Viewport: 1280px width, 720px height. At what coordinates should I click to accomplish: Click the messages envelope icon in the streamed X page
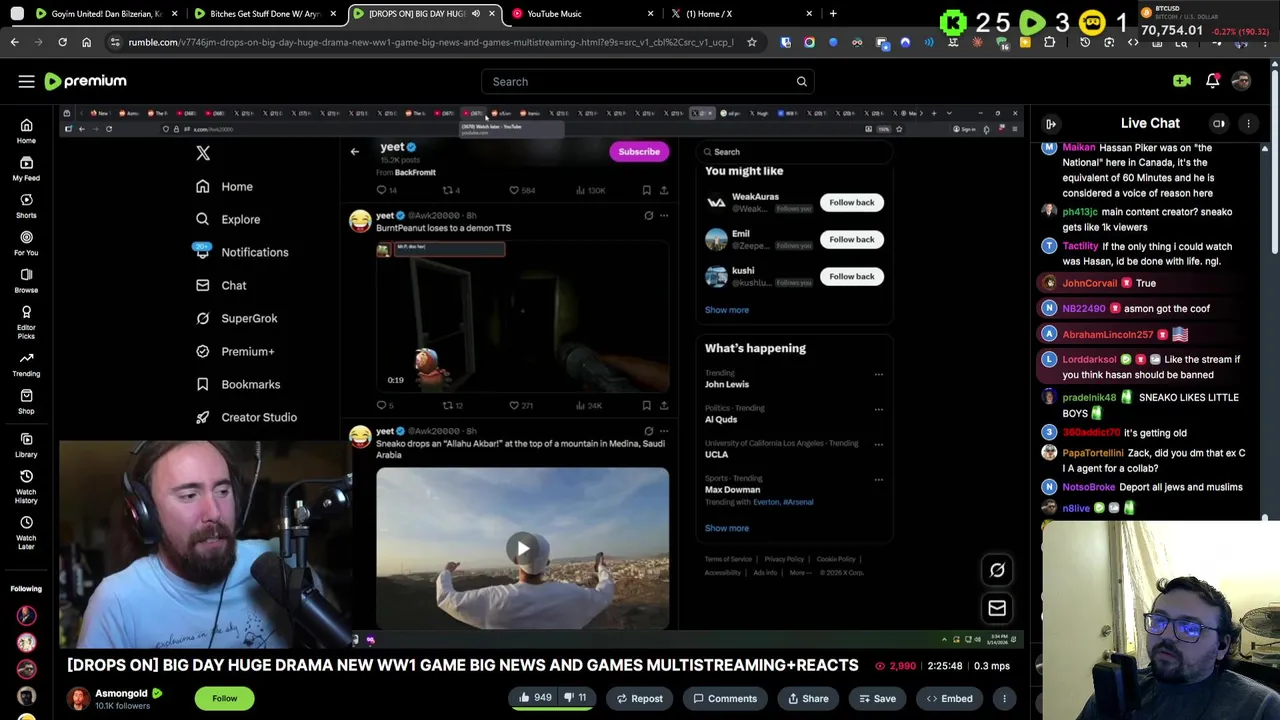[x=997, y=608]
